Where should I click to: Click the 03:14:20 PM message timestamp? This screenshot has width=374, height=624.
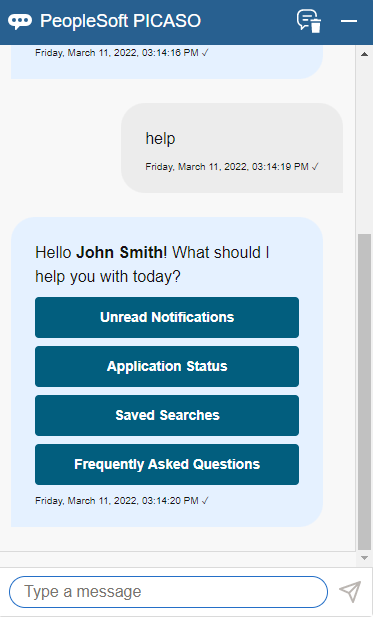(x=122, y=501)
